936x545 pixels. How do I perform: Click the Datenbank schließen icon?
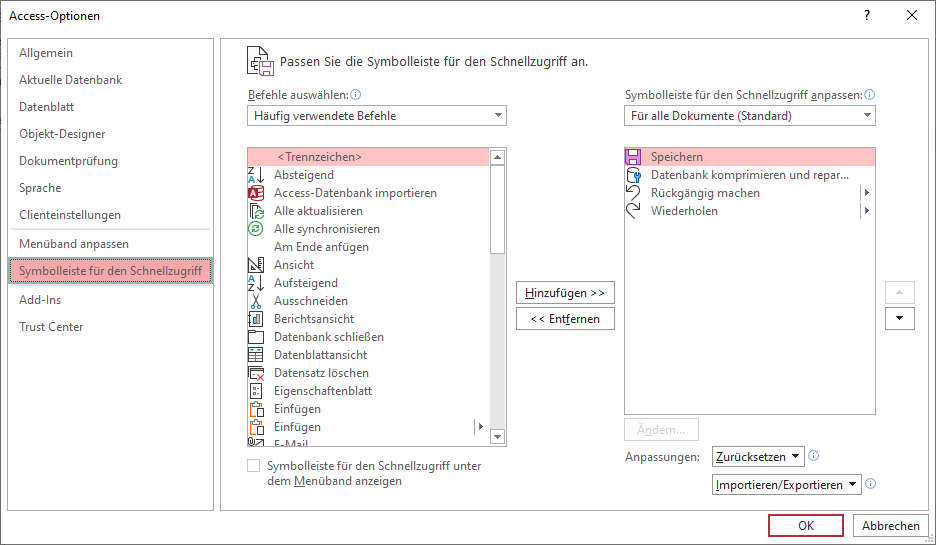(x=255, y=337)
